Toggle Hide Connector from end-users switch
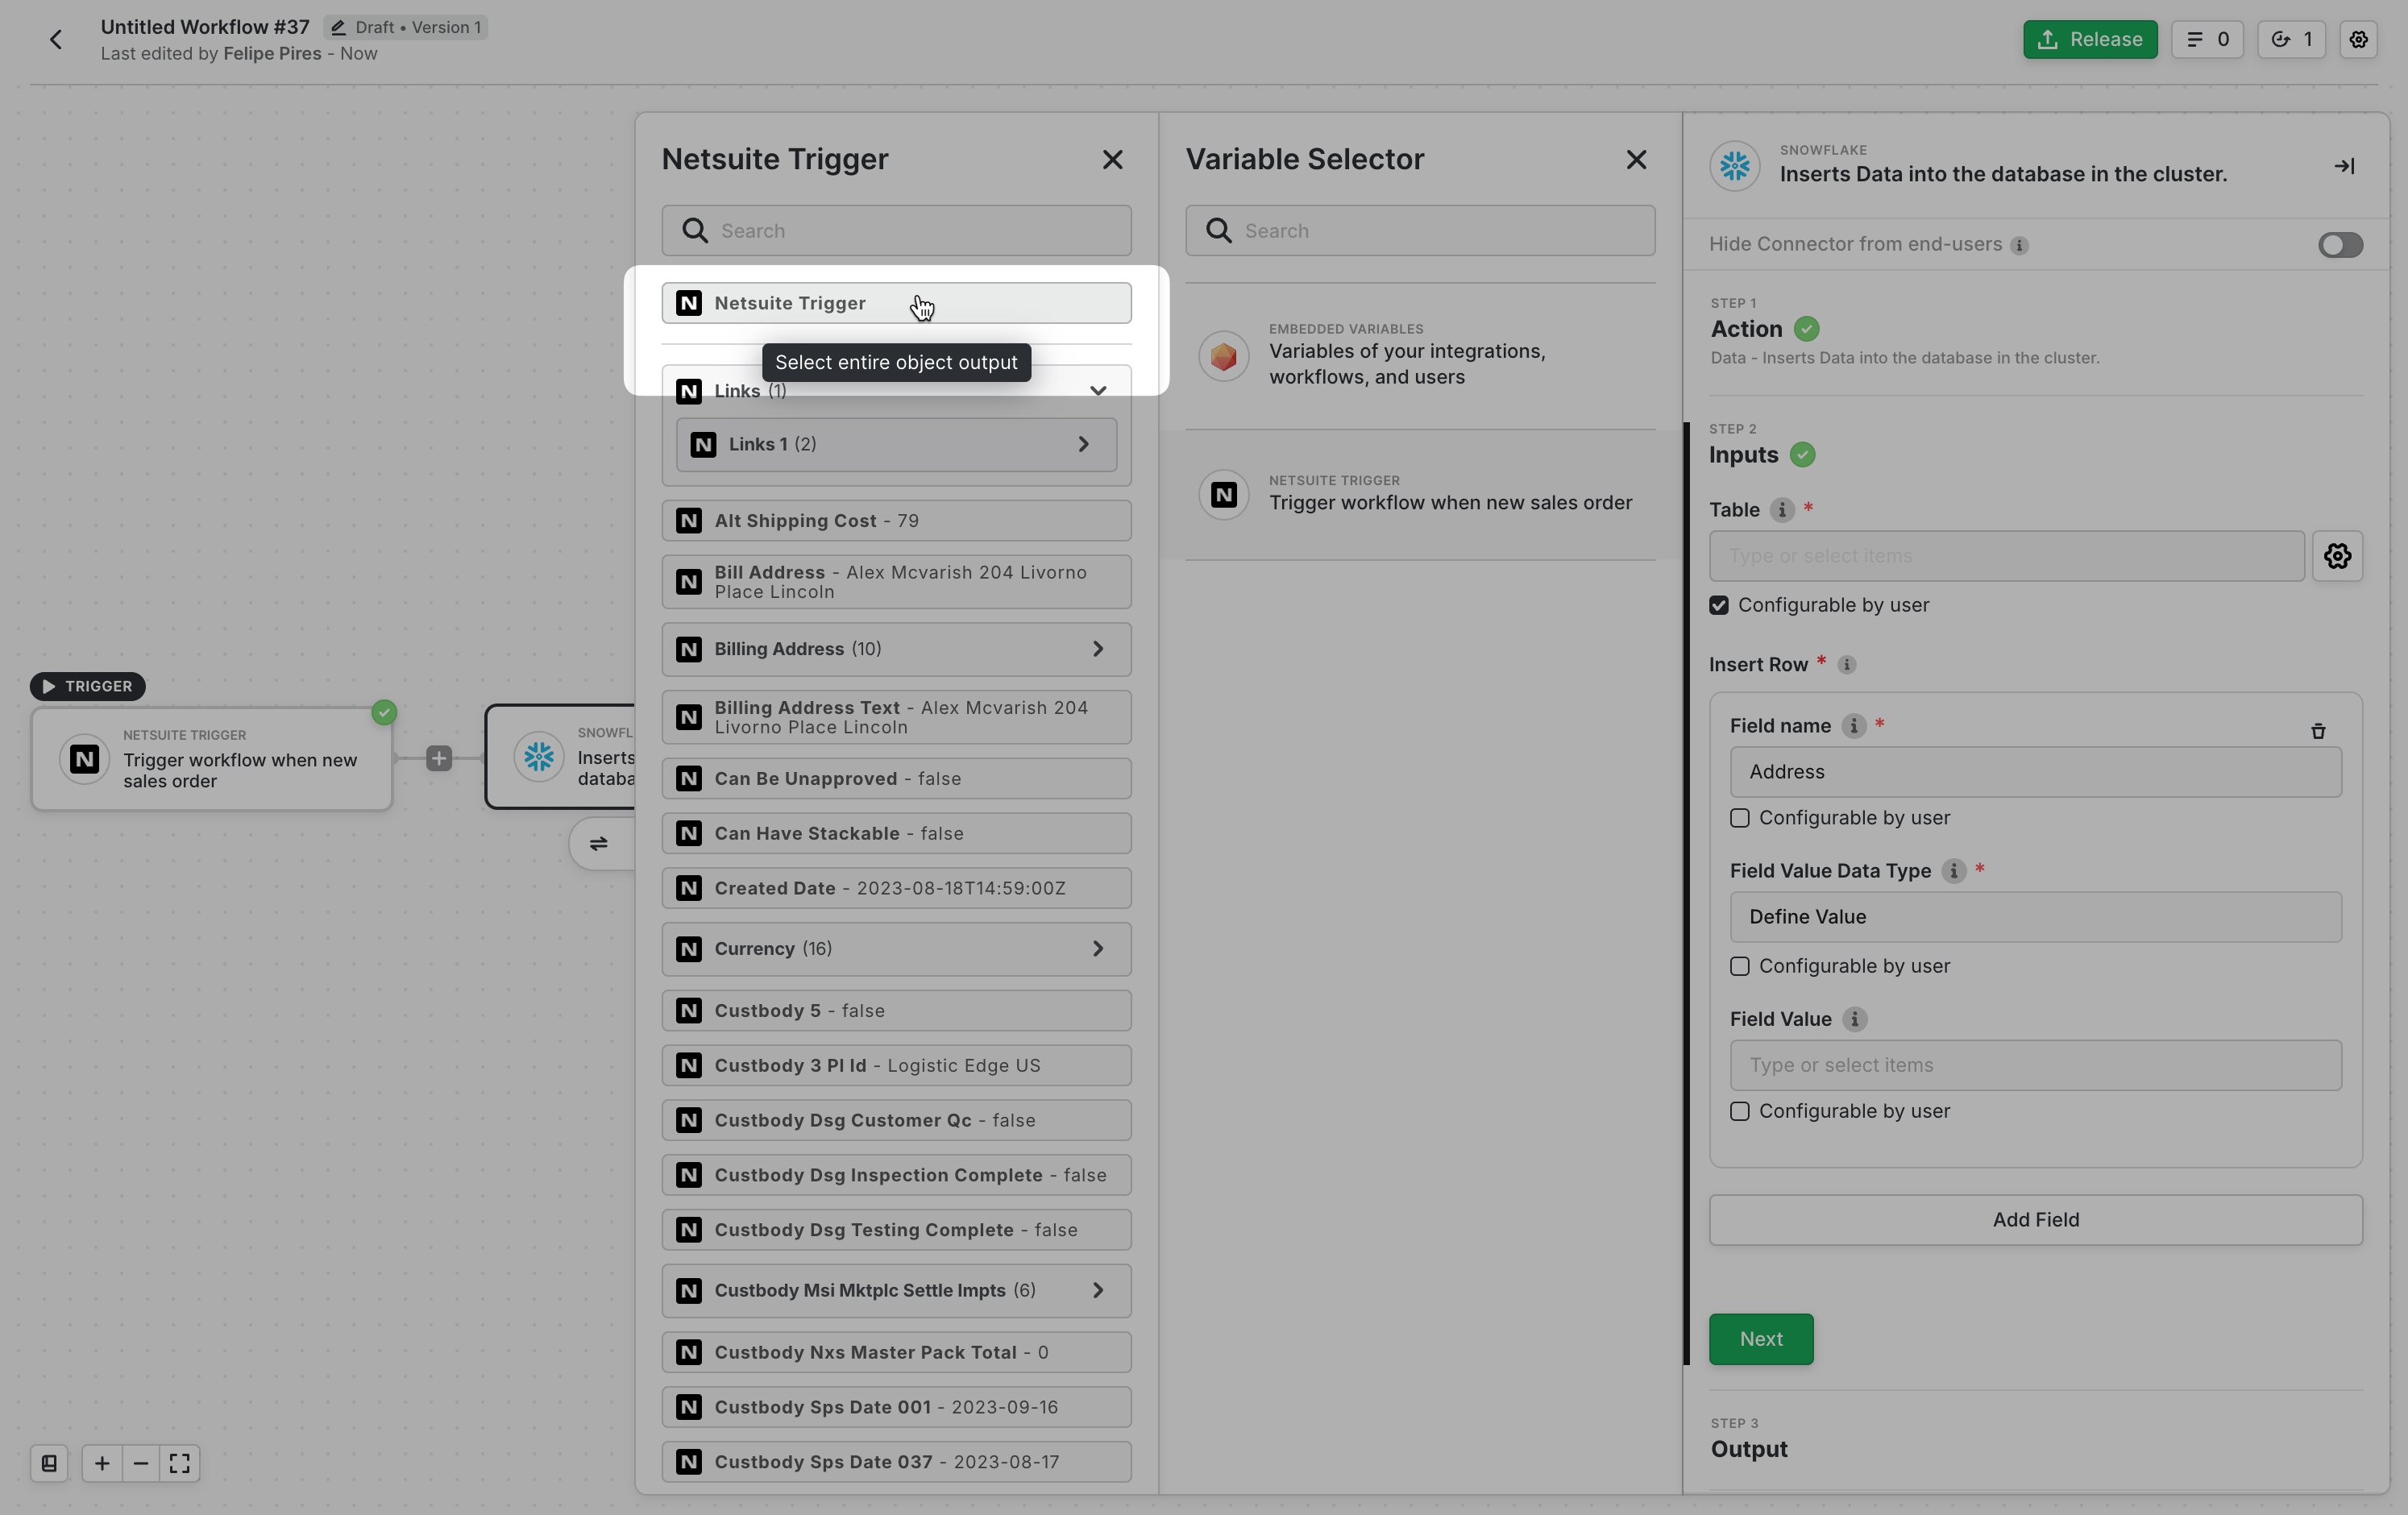The height and width of the screenshot is (1515, 2408). point(2340,245)
